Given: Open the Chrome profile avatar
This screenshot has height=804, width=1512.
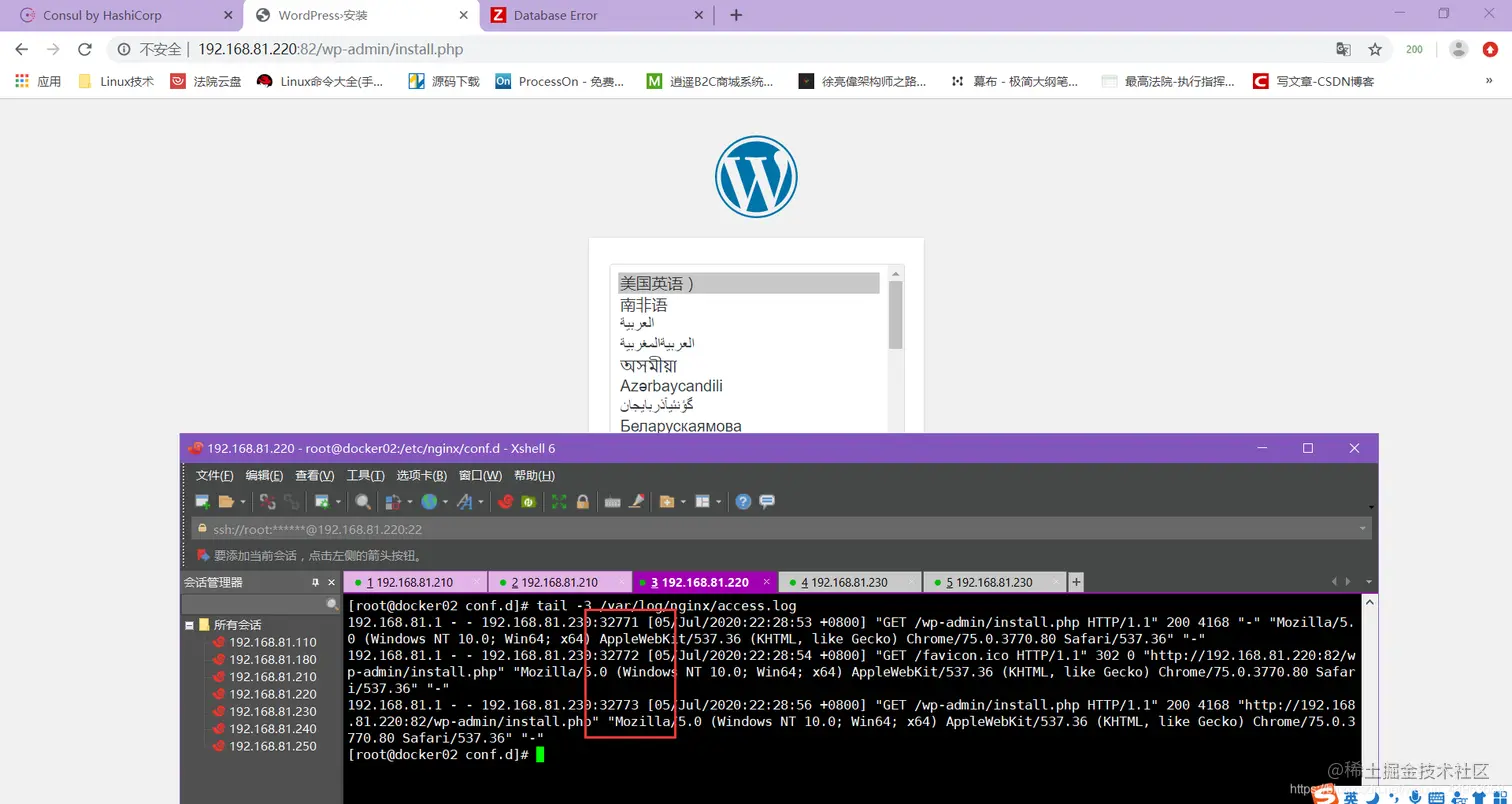Looking at the screenshot, I should click(1459, 49).
